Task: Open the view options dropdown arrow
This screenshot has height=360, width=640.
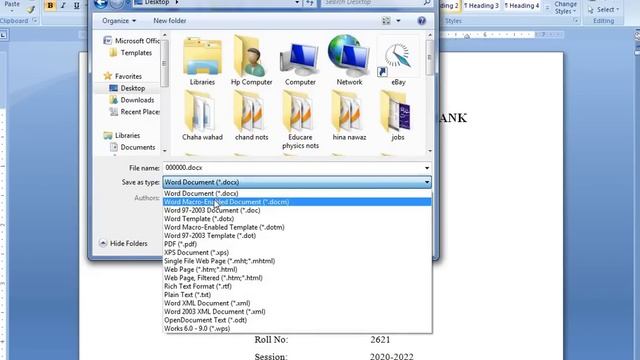Action: coord(398,21)
